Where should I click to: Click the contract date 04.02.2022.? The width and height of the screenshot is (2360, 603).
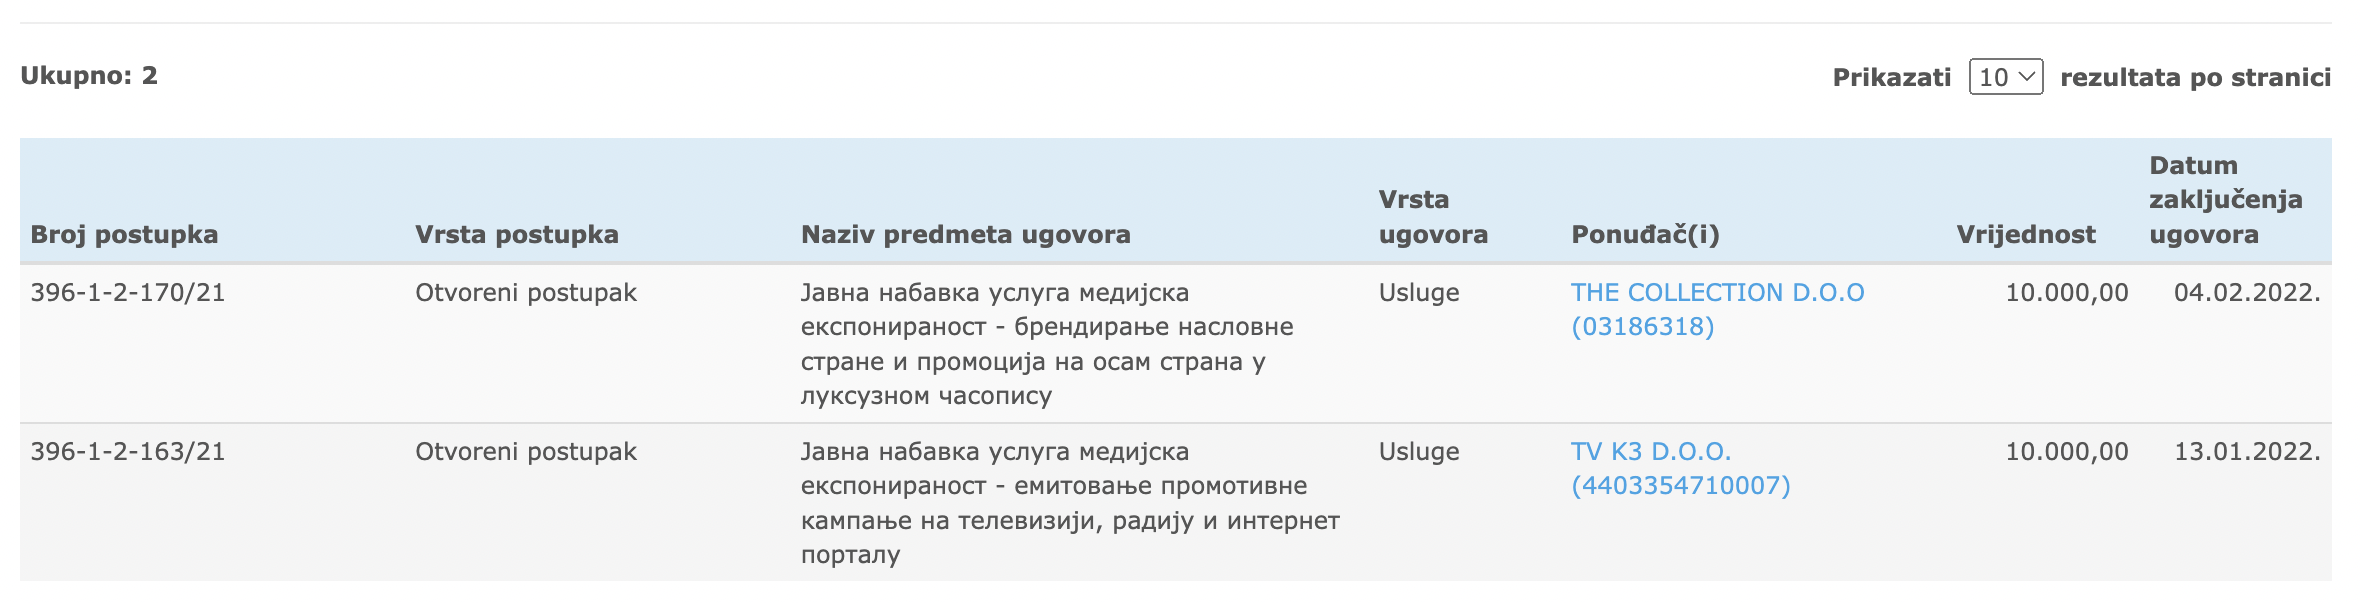(x=2247, y=292)
